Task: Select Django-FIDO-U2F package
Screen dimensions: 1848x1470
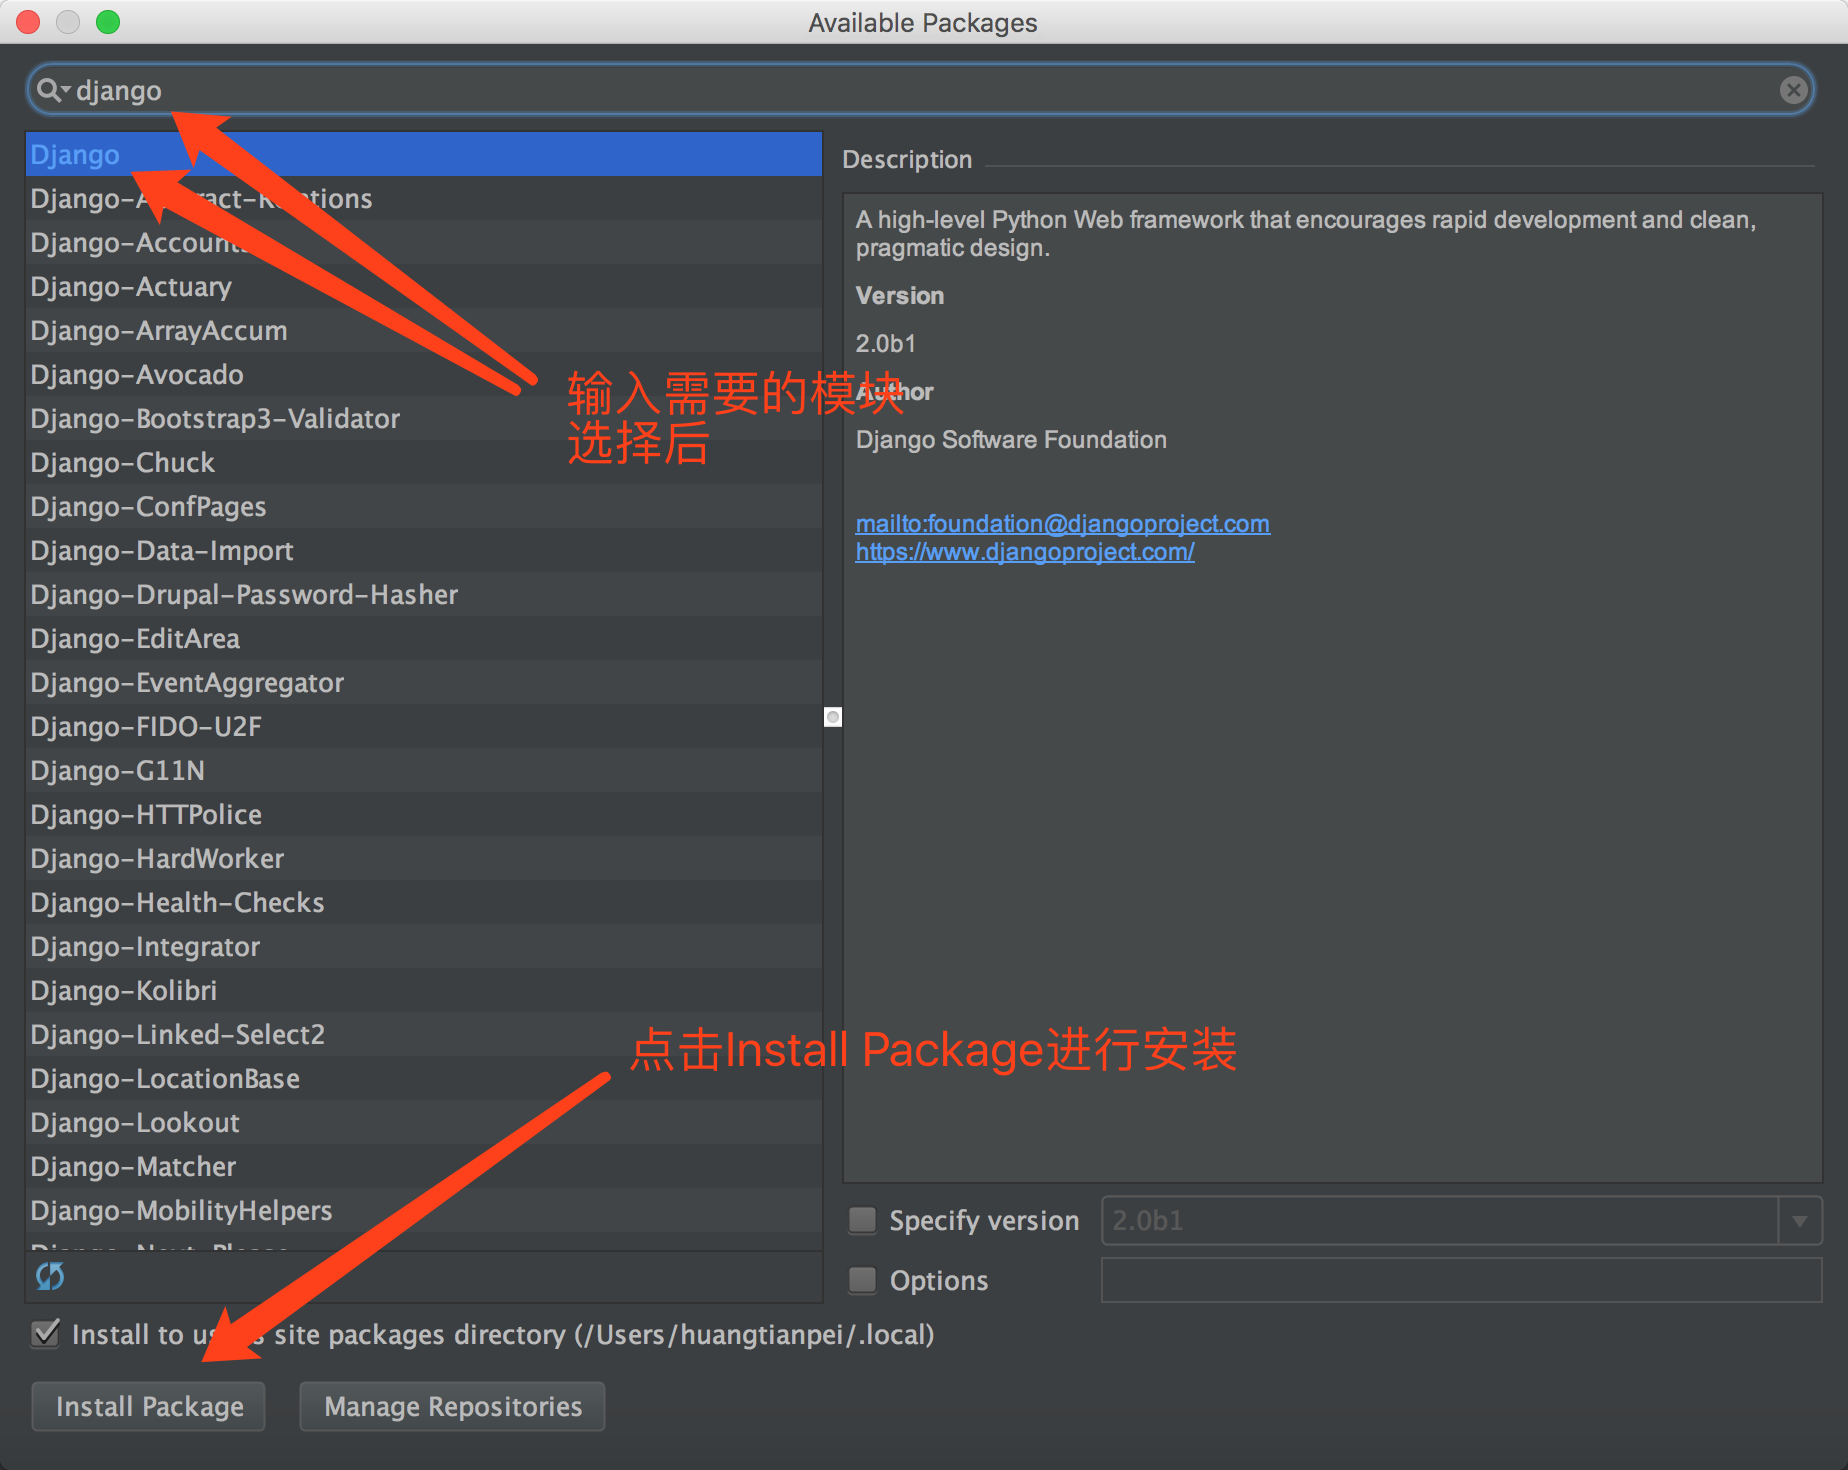Action: click(424, 726)
